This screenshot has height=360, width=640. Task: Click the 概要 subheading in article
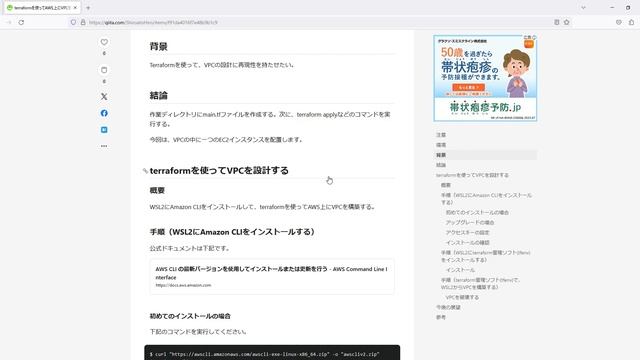coord(157,191)
